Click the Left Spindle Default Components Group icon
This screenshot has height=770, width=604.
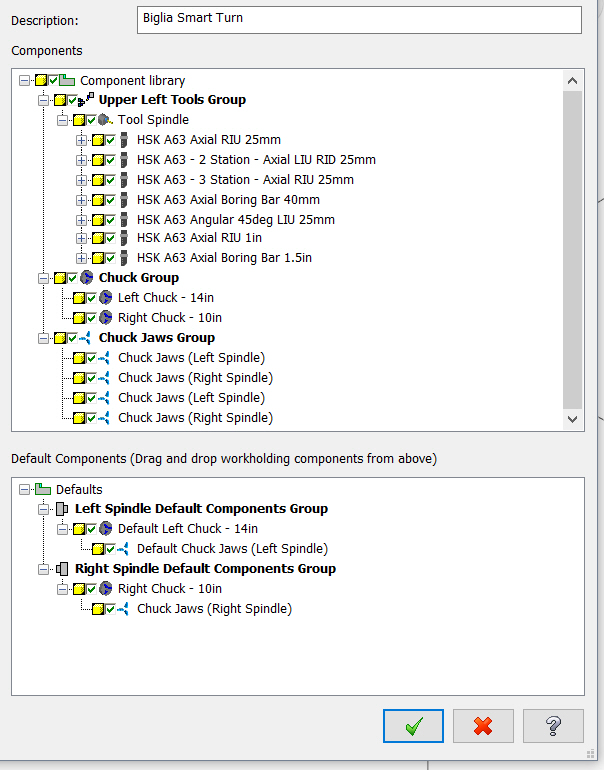coord(62,509)
